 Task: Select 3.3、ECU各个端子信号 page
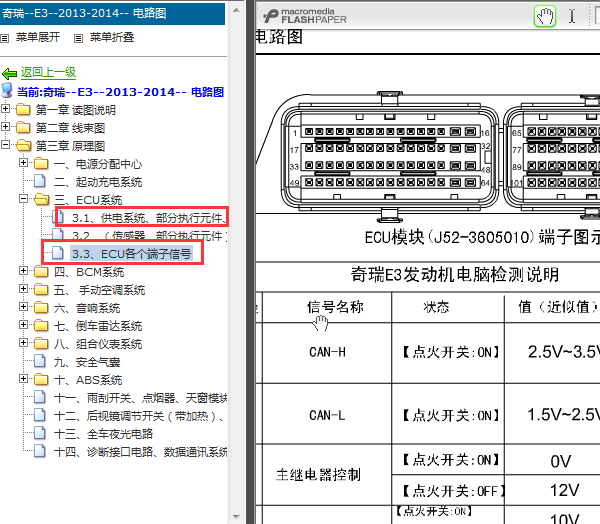tap(132, 254)
